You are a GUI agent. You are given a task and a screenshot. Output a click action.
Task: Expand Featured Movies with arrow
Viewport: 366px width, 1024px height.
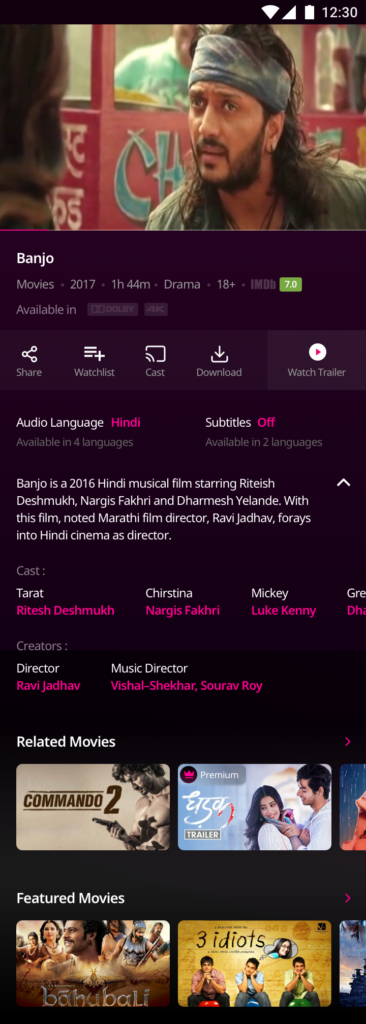point(348,898)
